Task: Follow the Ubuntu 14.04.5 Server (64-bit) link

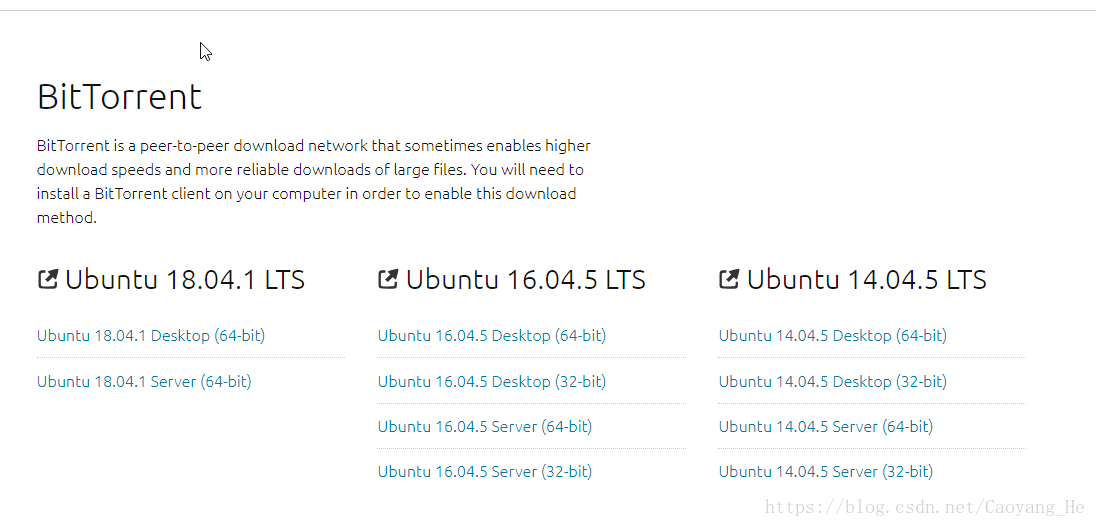Action: click(x=825, y=426)
